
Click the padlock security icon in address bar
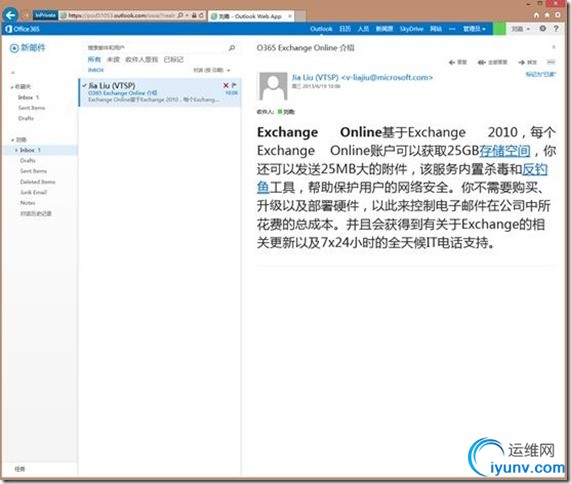click(194, 15)
